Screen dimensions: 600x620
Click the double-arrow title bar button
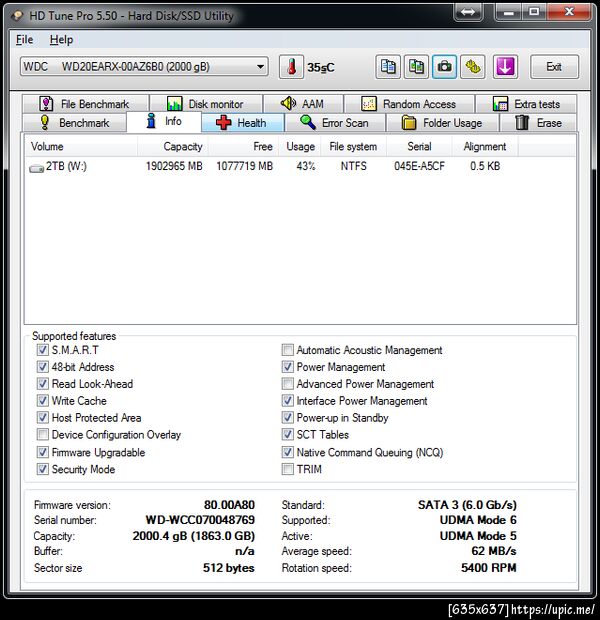click(468, 12)
